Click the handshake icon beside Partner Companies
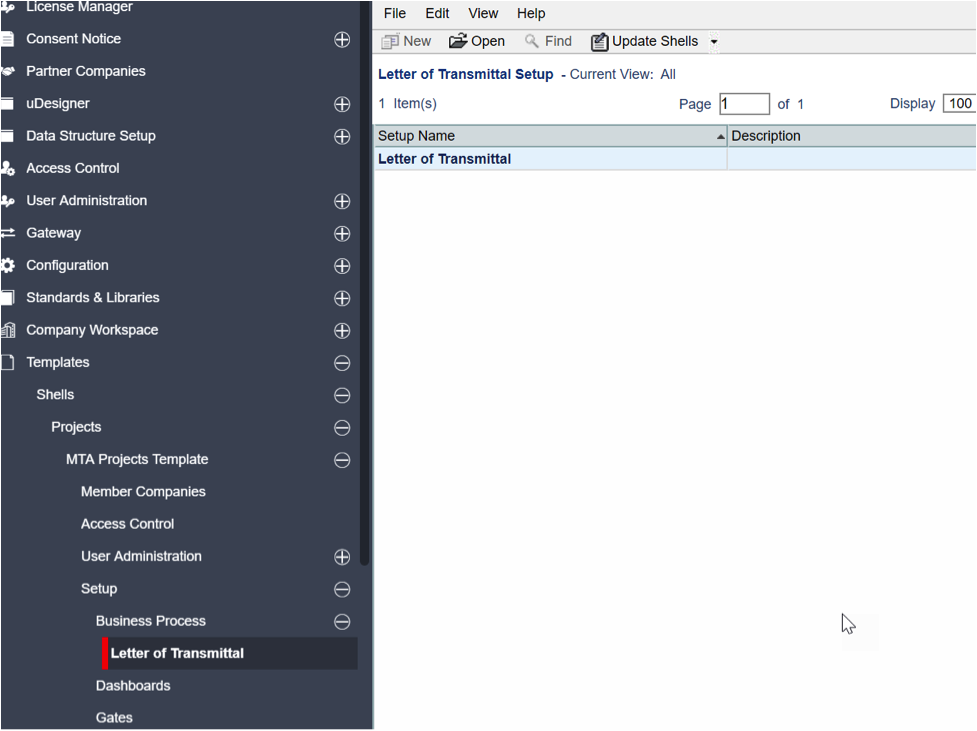This screenshot has height=731, width=977. click(7, 72)
